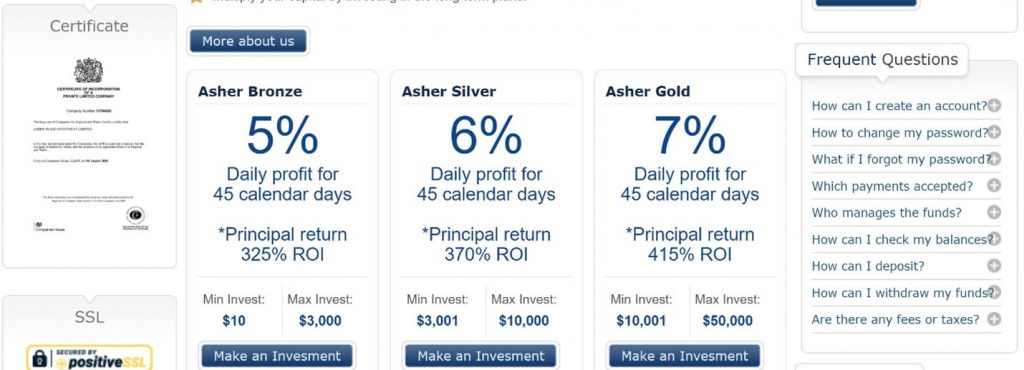Screen dimensions: 1024x370
Task: Click the PositiveSSL secured badge
Action: click(x=89, y=358)
